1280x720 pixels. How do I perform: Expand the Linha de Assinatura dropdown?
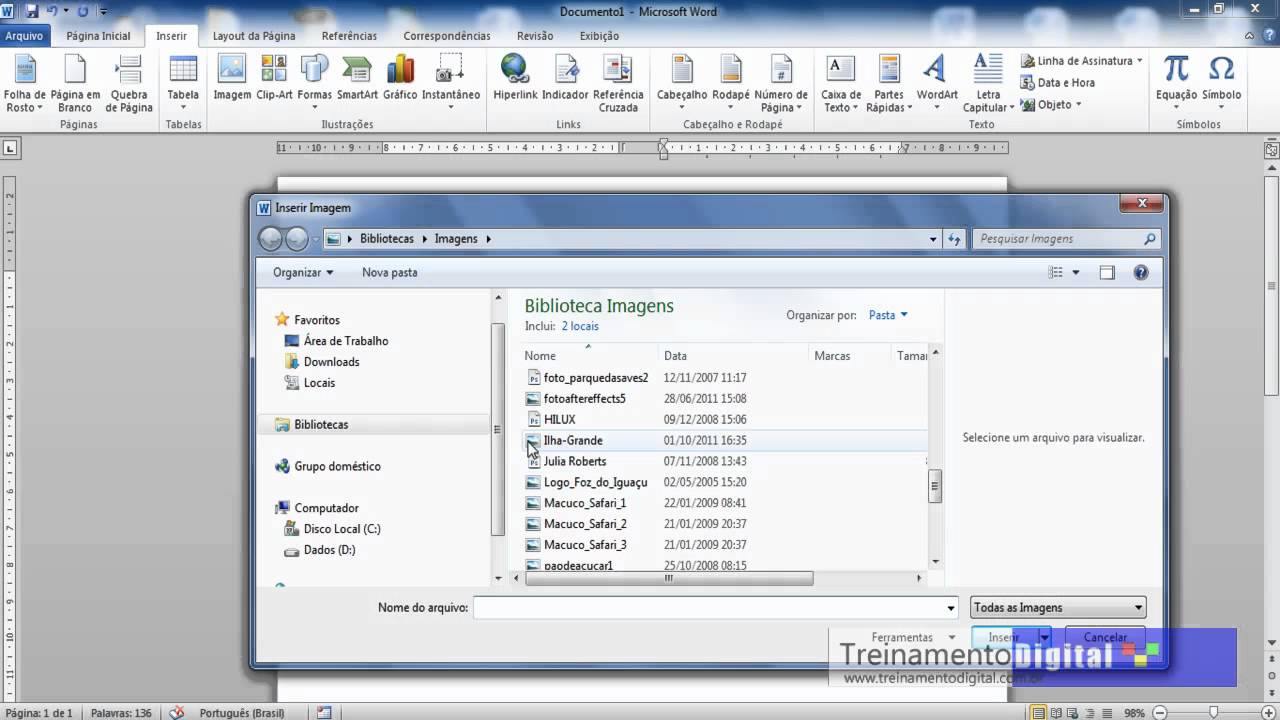point(1139,61)
